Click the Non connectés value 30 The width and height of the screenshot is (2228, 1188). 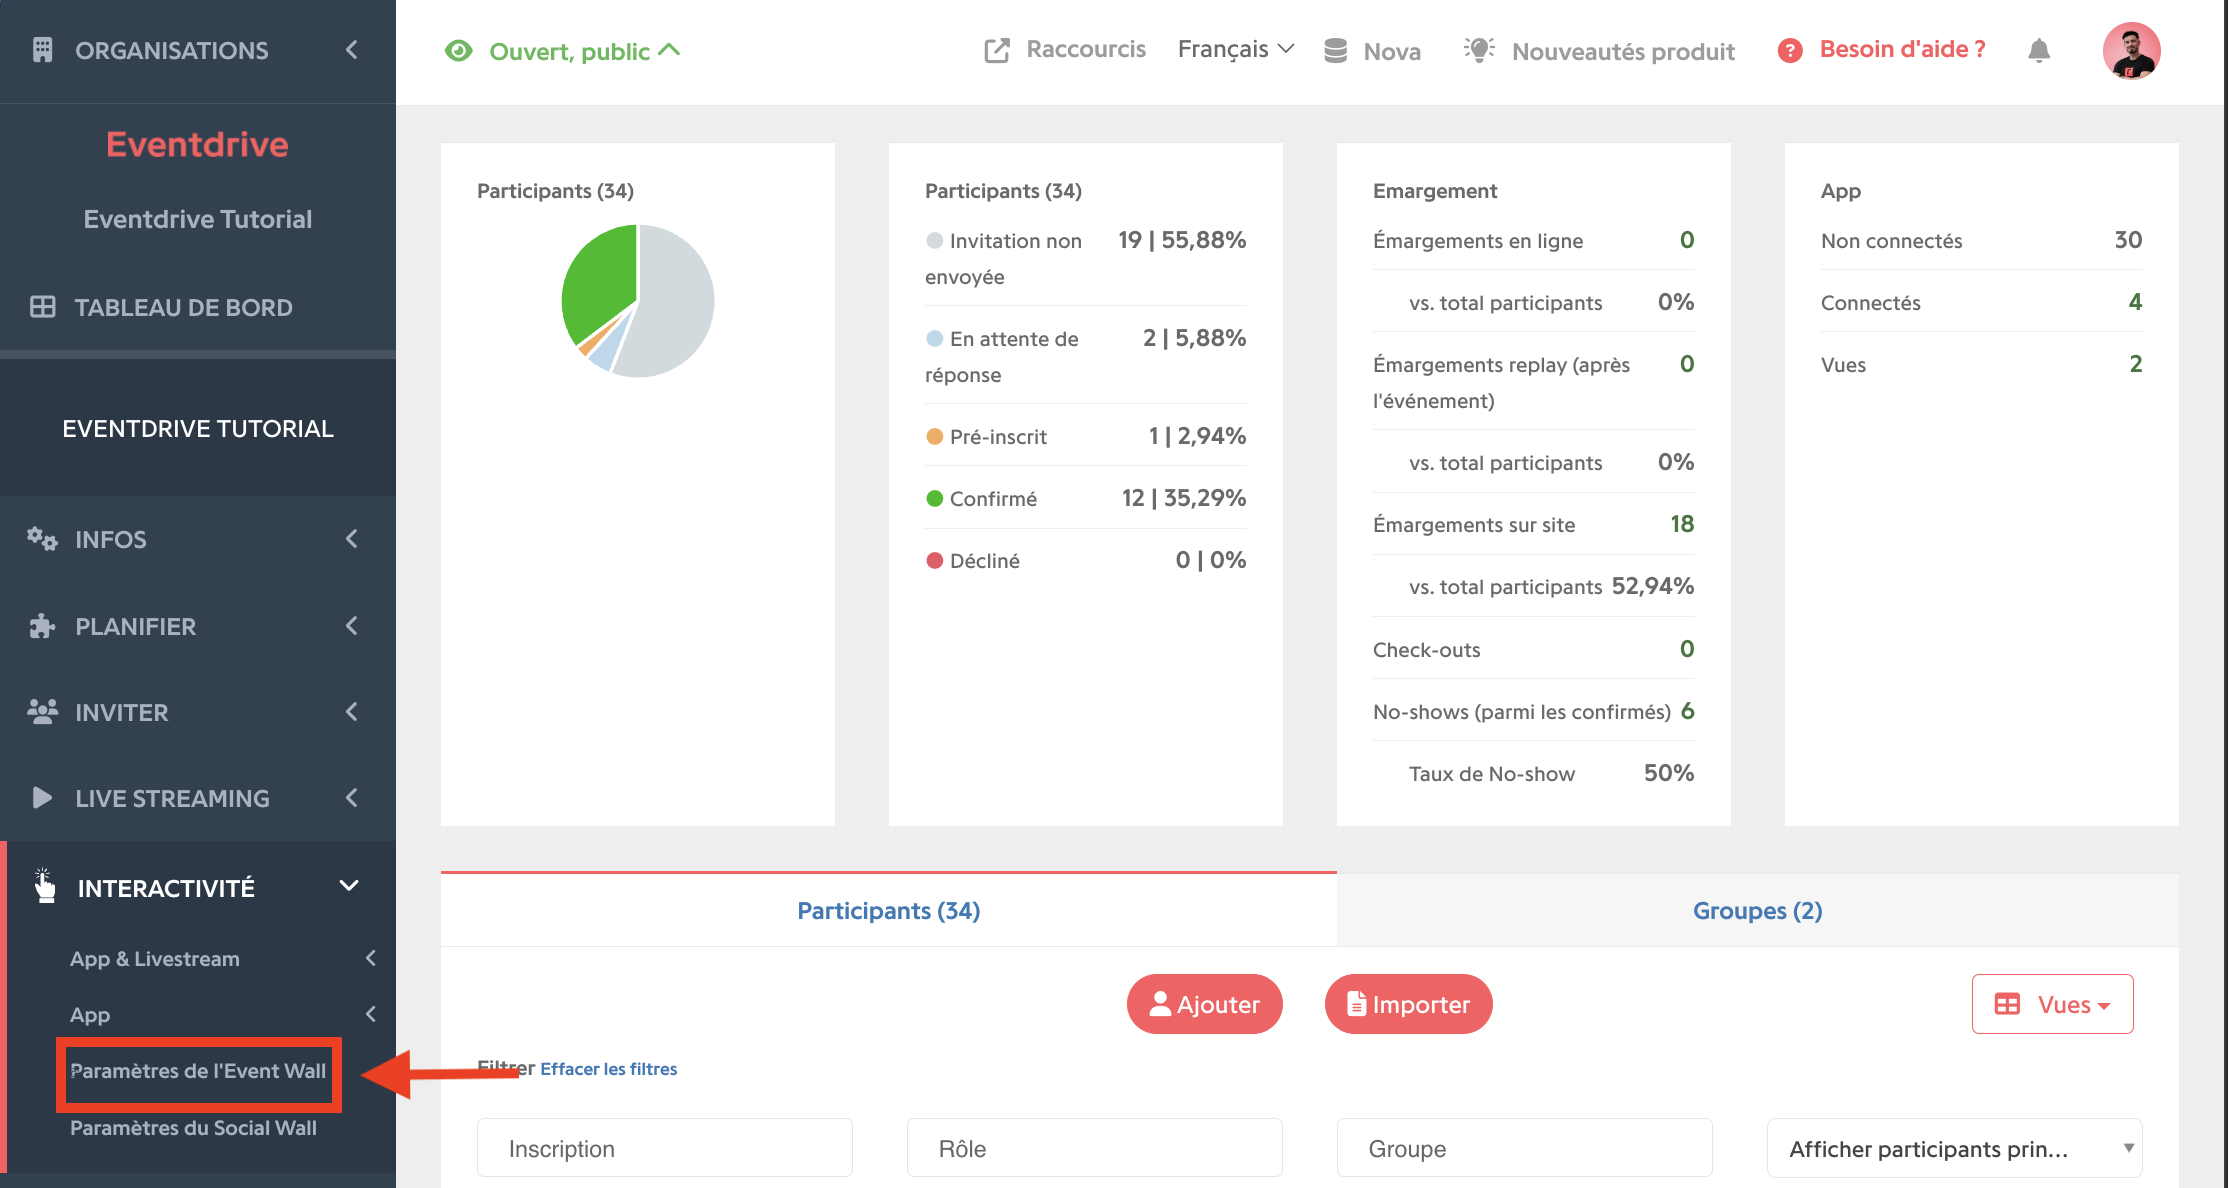(x=2128, y=240)
